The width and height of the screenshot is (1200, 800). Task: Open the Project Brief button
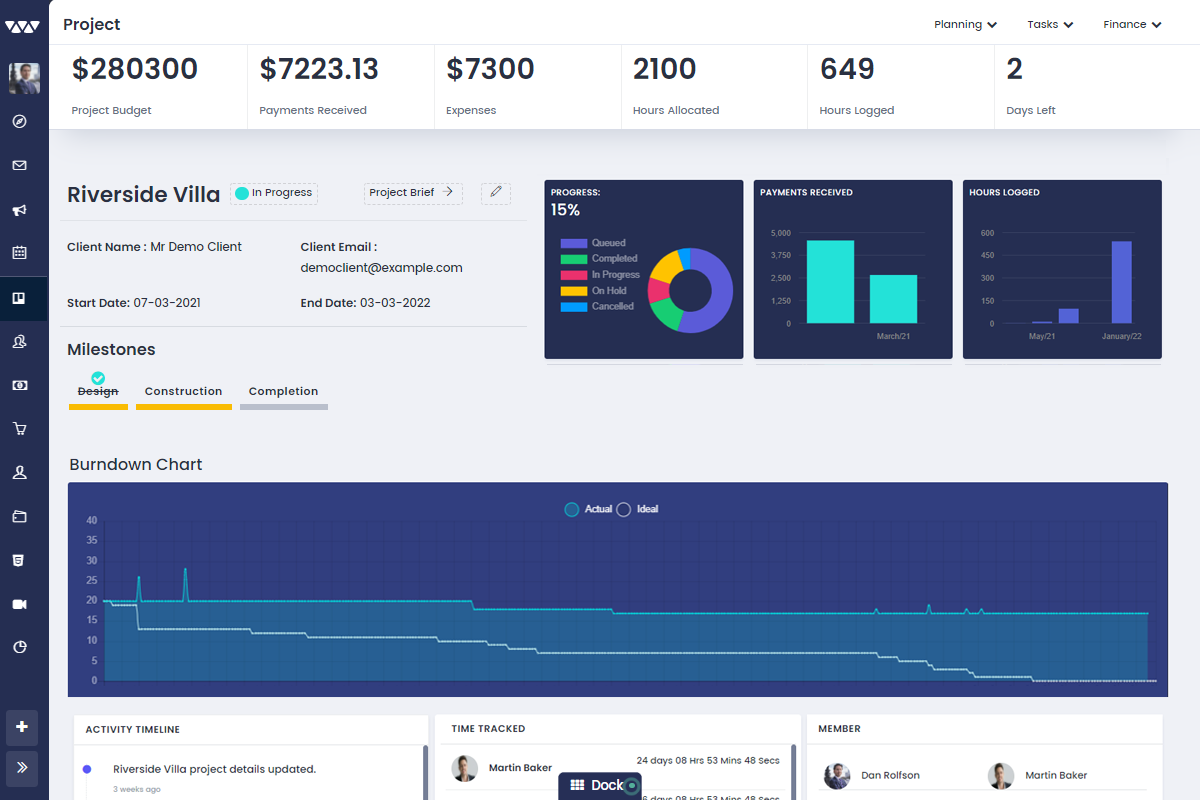[x=413, y=192]
